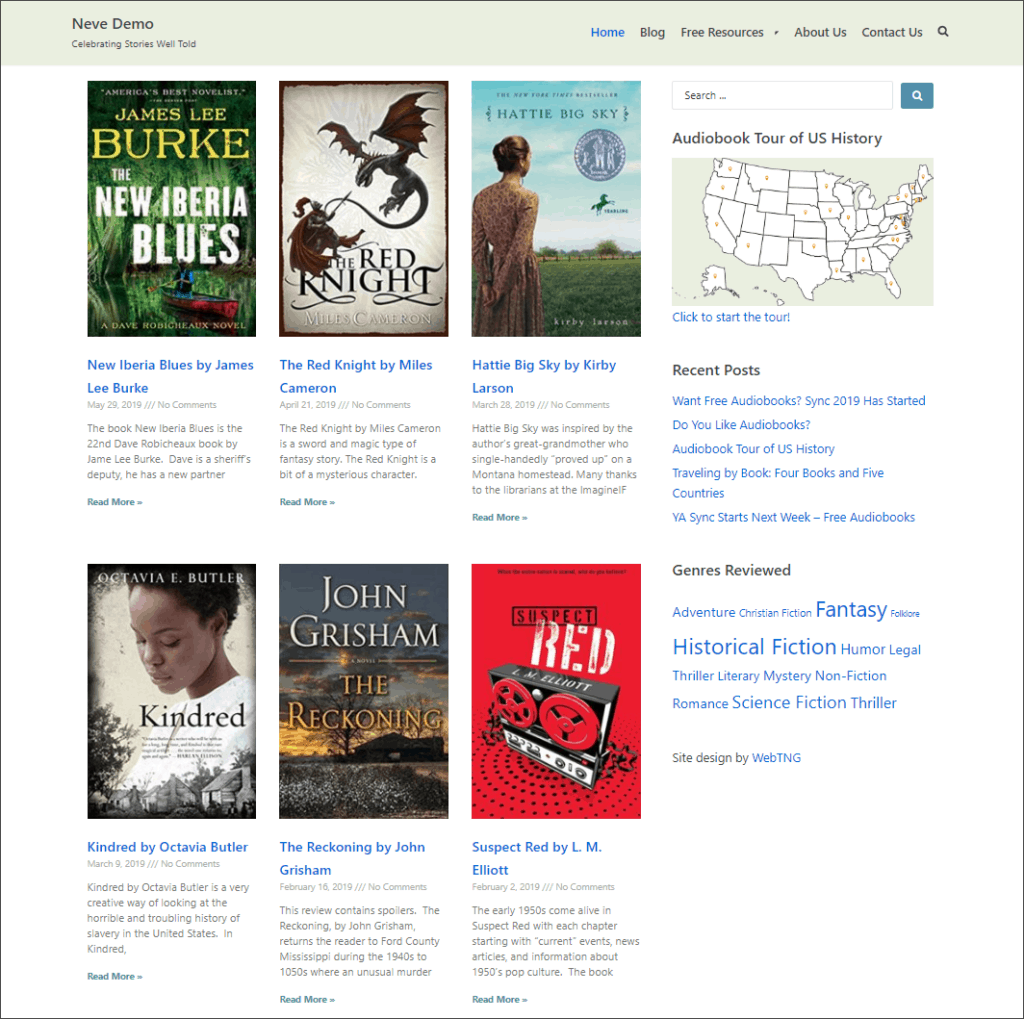Open 'Traveling by Book' recent post

(778, 483)
